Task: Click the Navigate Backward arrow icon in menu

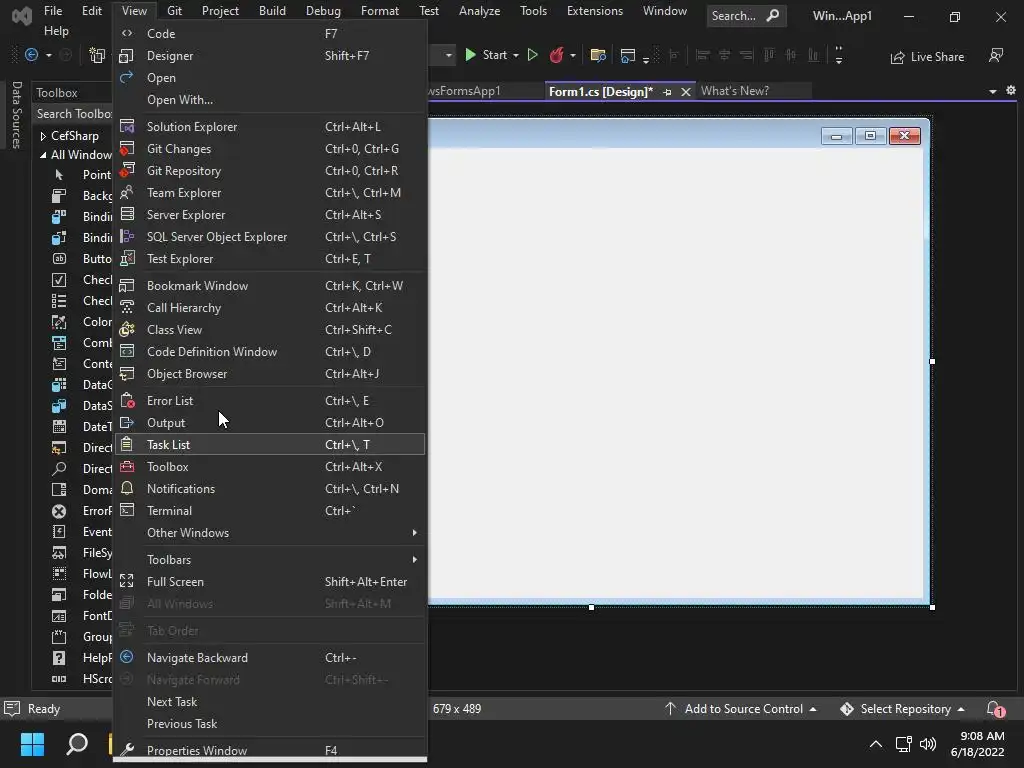Action: pos(127,657)
